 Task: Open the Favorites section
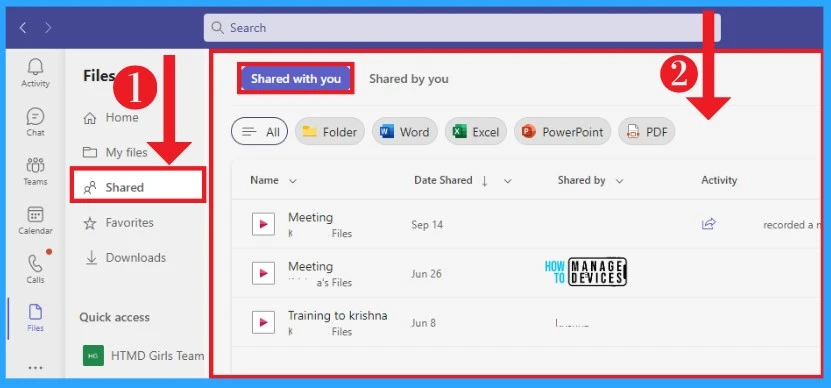click(119, 223)
